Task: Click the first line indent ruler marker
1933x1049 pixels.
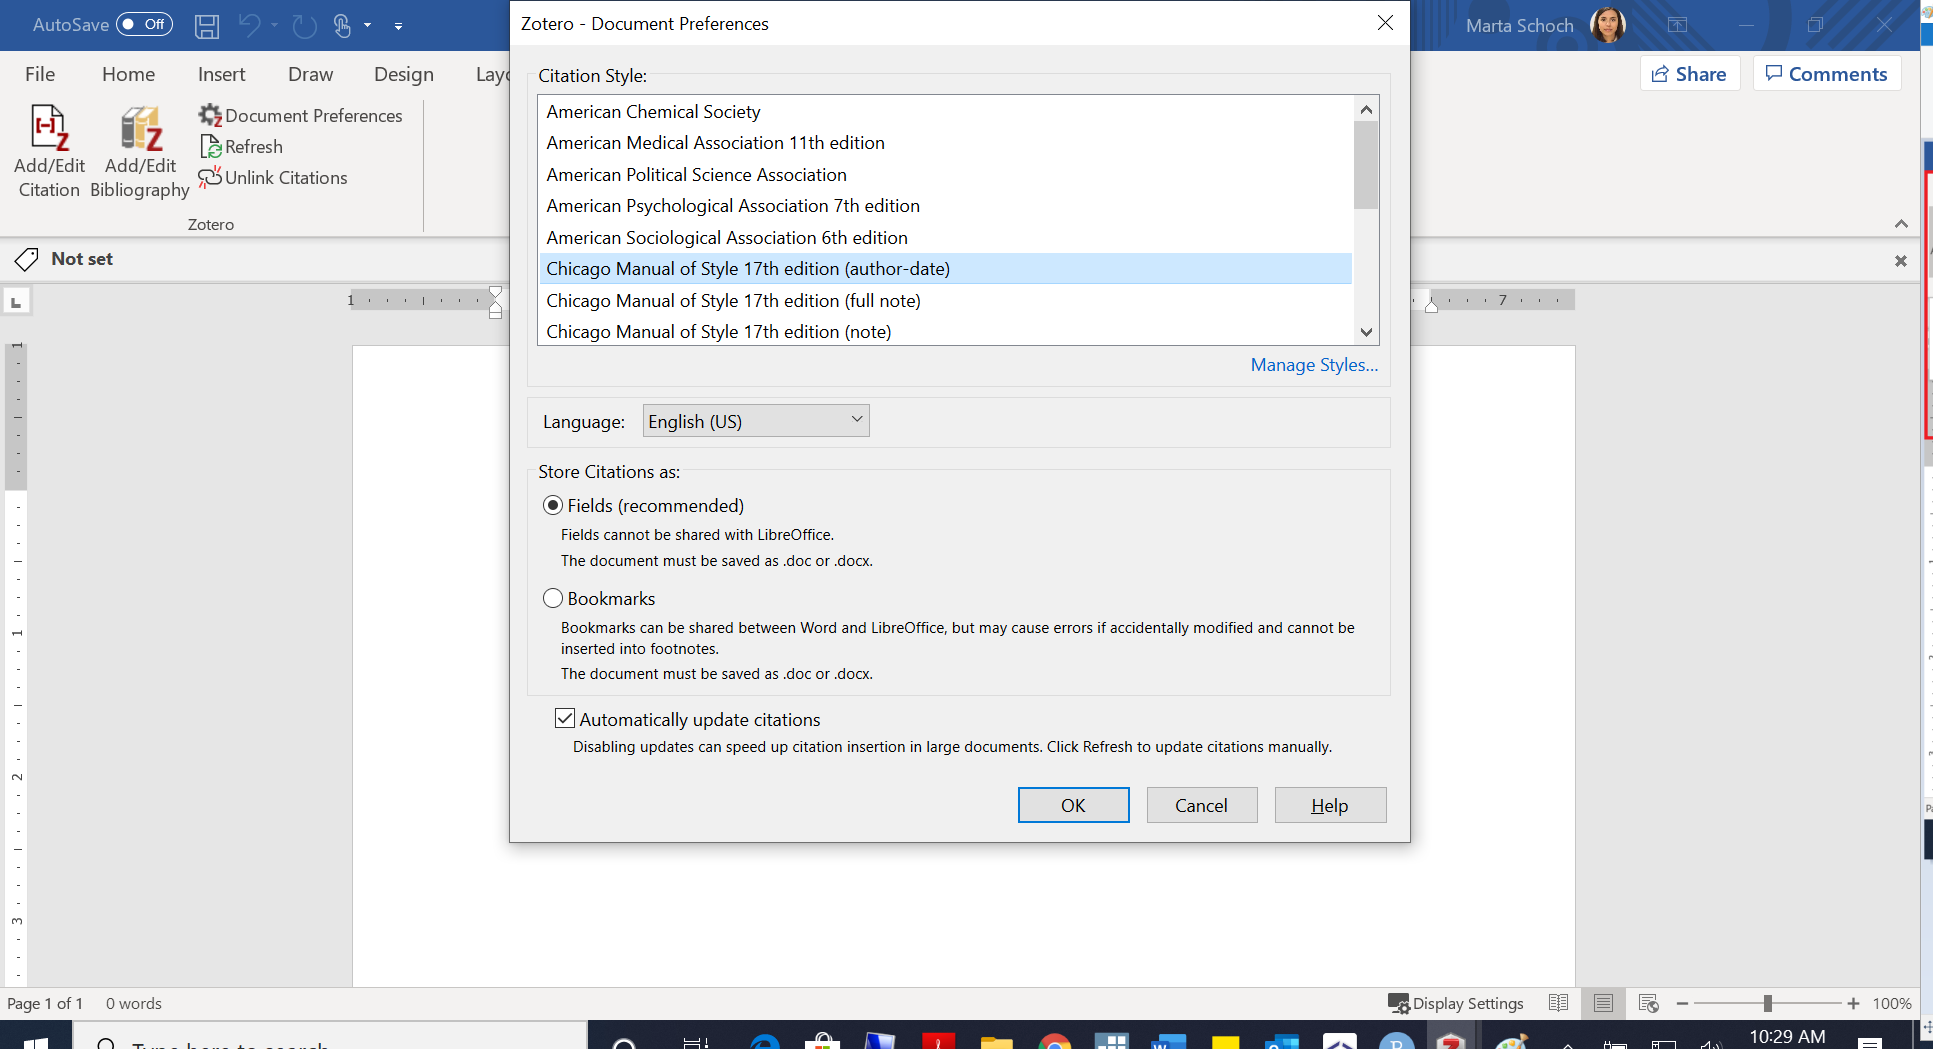Action: [496, 294]
